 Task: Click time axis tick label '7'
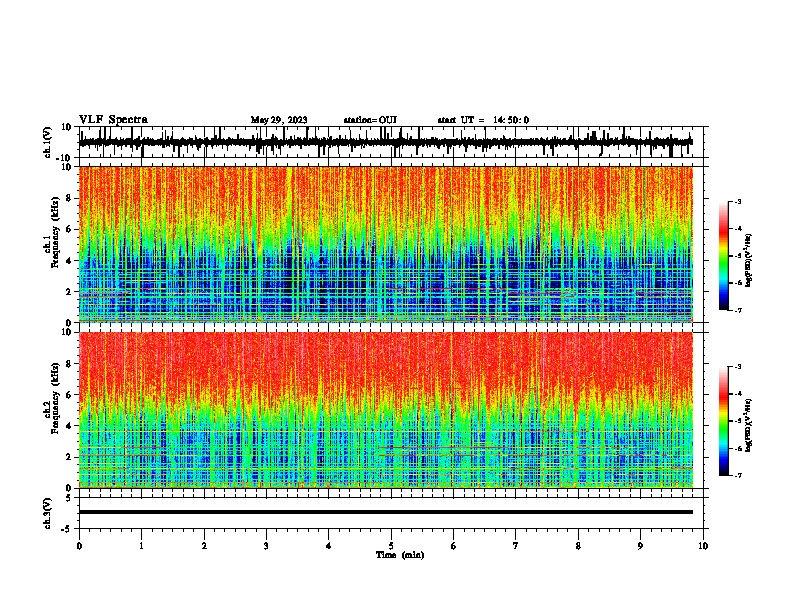tap(516, 546)
